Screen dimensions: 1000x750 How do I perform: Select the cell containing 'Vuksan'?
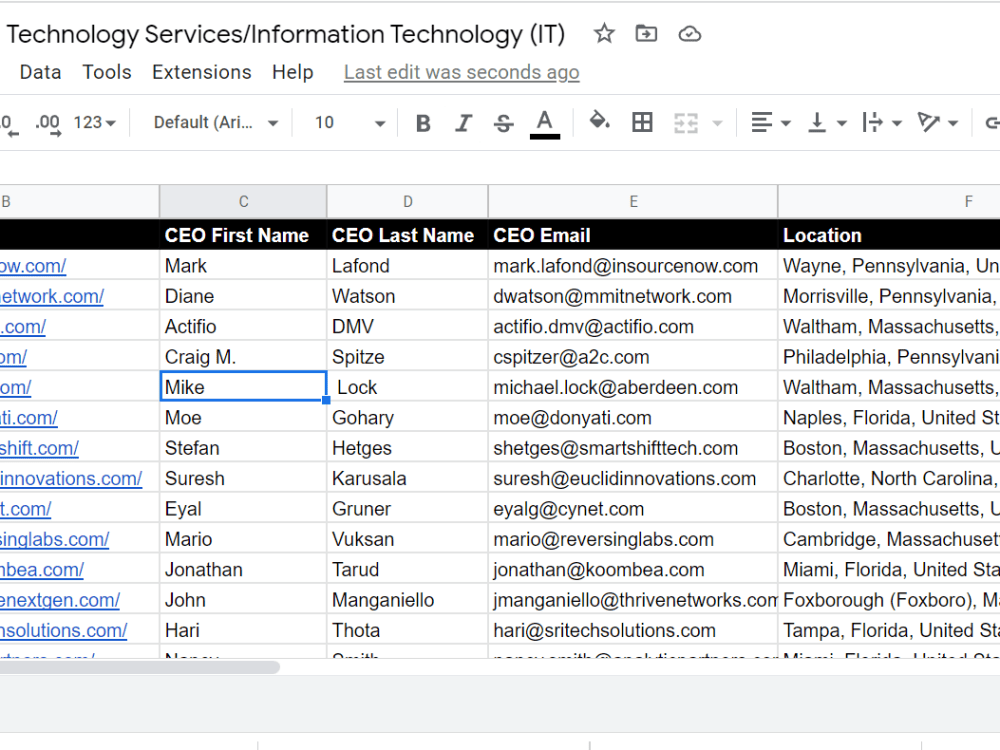408,540
